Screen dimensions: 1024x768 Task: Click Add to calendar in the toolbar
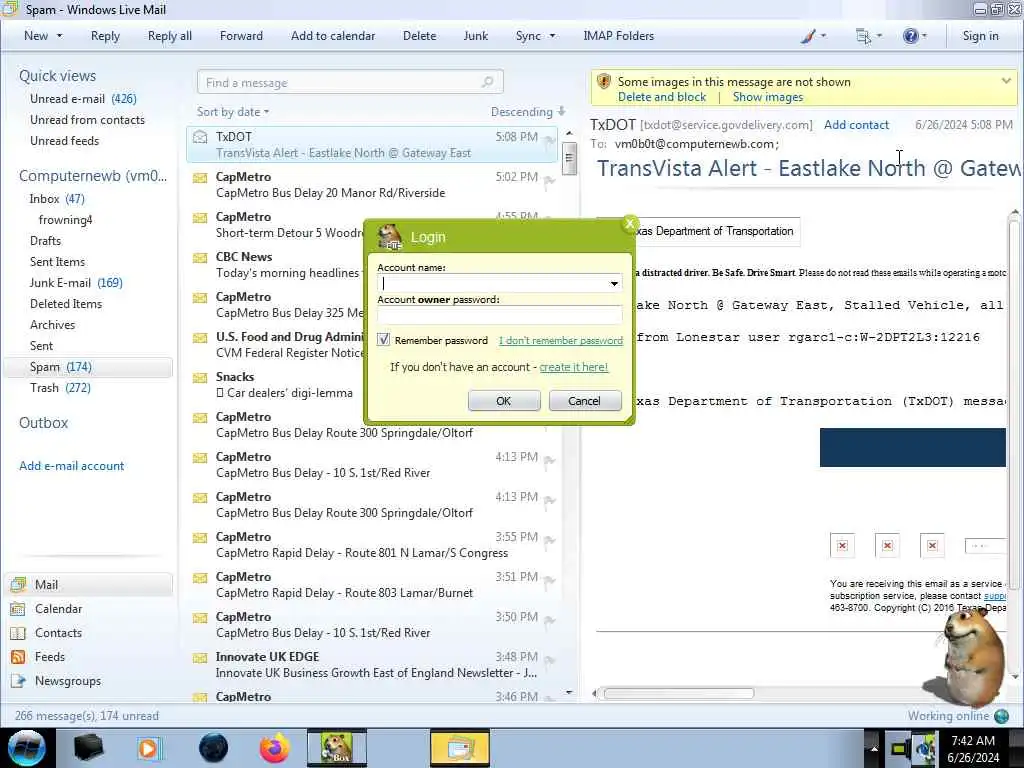(333, 36)
